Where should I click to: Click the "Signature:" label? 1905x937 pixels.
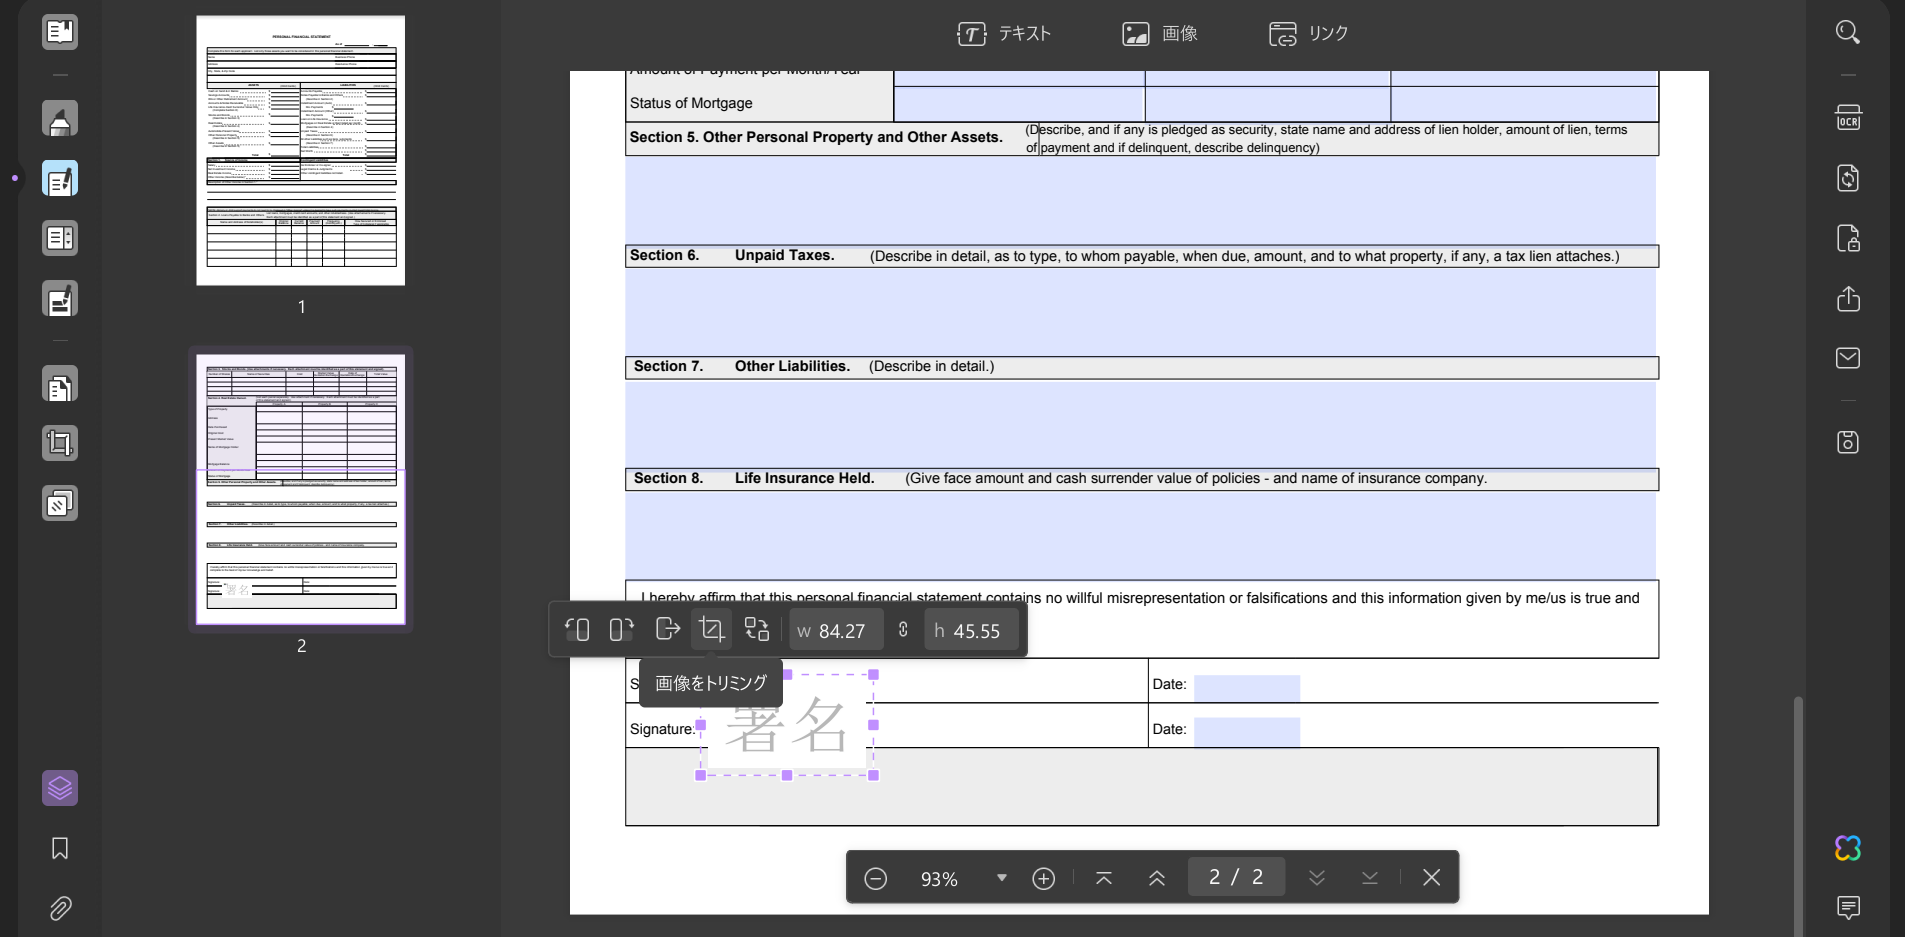point(662,729)
